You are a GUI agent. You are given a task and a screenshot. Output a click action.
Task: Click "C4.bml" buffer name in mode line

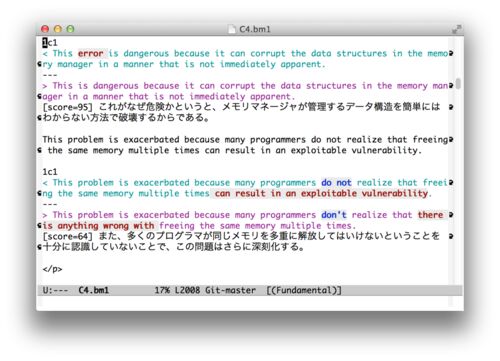94,290
